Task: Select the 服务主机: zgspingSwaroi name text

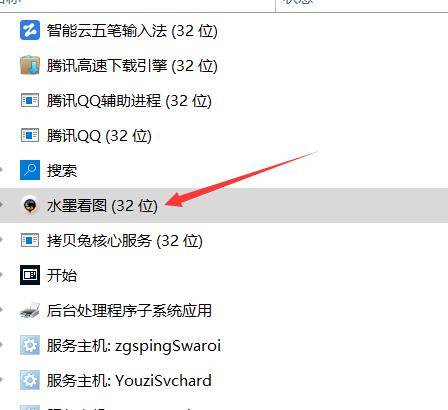Action: (134, 346)
